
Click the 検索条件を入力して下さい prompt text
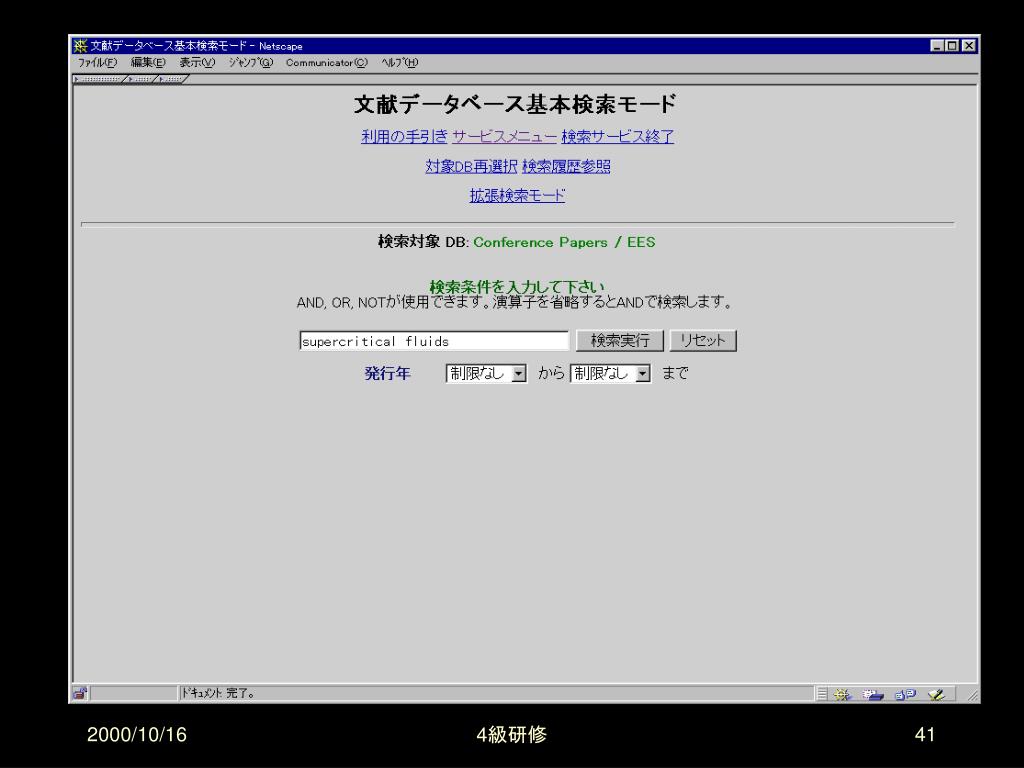click(517, 286)
